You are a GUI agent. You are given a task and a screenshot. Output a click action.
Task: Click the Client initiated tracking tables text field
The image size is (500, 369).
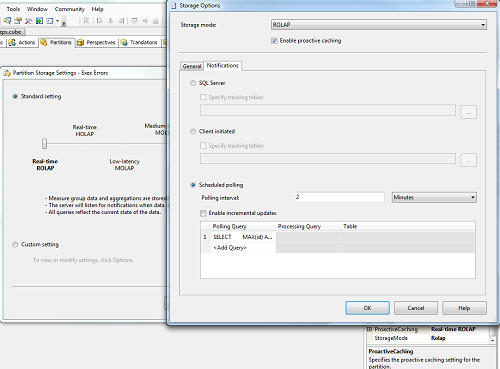[328, 159]
